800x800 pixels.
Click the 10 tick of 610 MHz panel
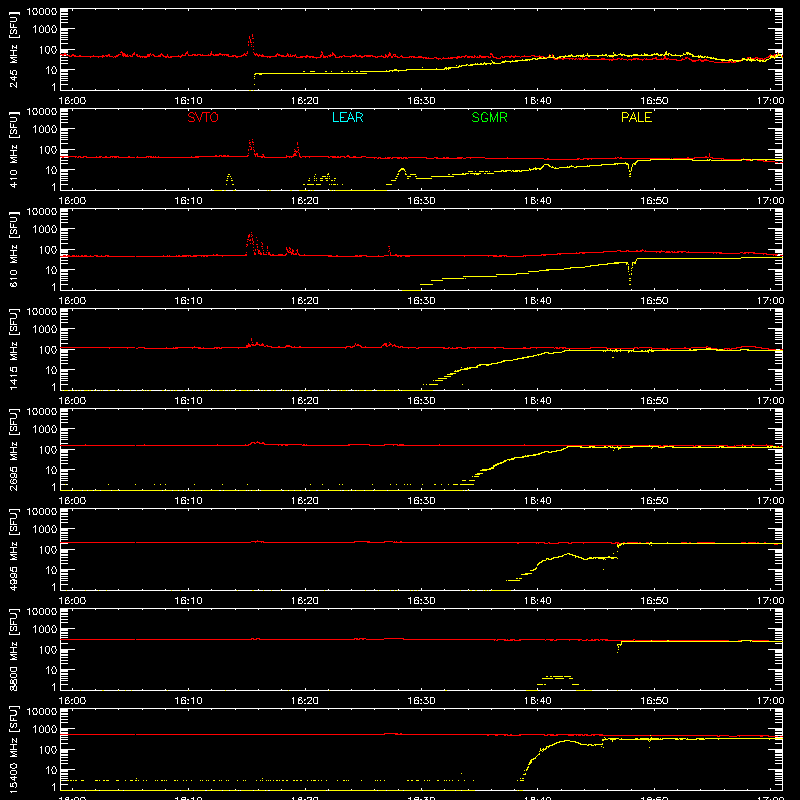click(x=51, y=270)
